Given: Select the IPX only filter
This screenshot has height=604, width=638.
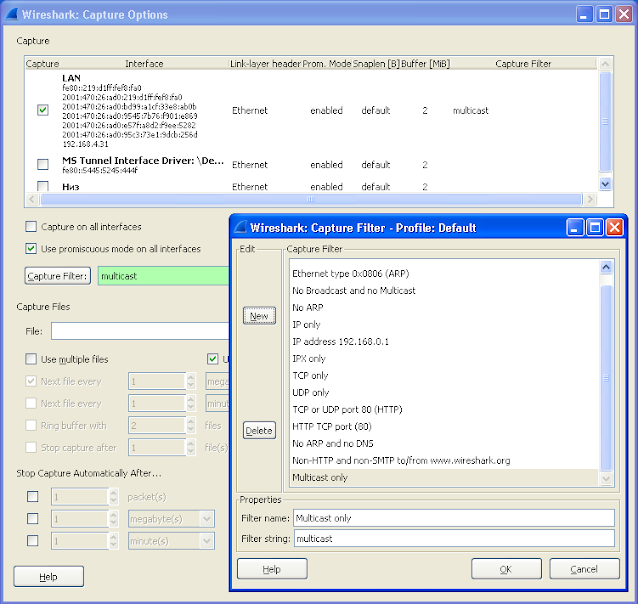Looking at the screenshot, I should (445, 359).
